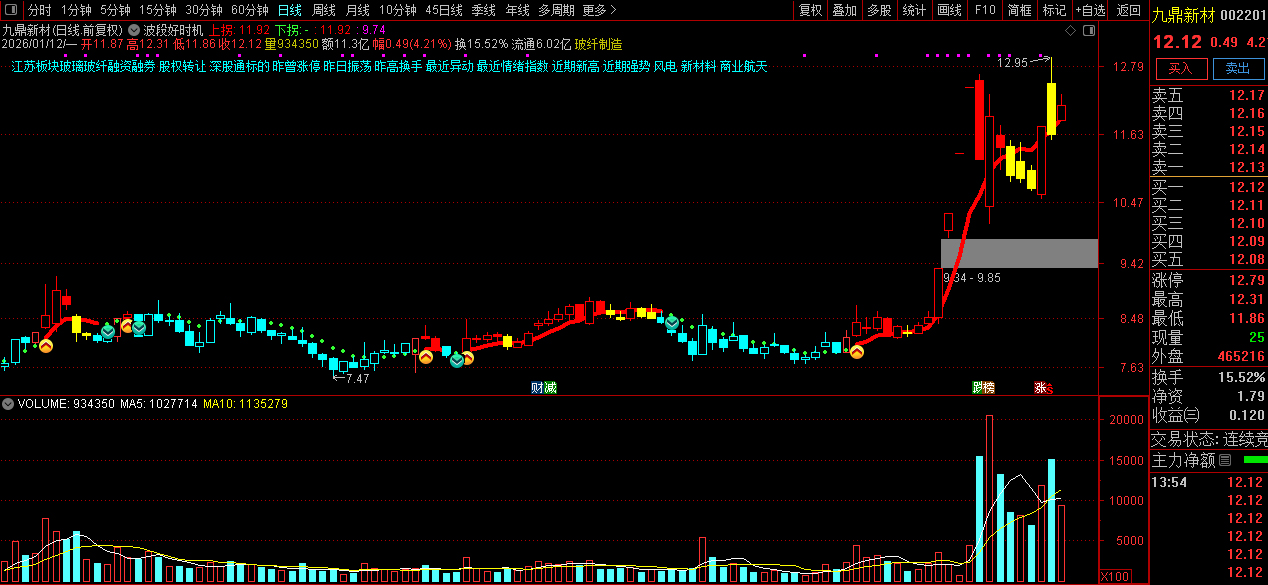Viewport: 1268px width, 585px height.
Task: Select the 日线 daily period
Action: click(290, 10)
